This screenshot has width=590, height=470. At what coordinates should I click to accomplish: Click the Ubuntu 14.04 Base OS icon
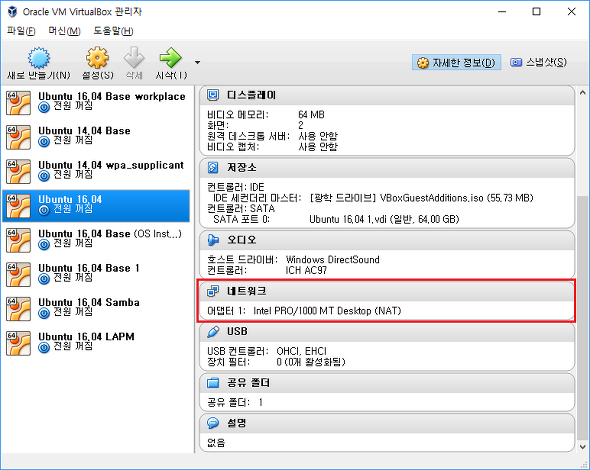[18, 137]
